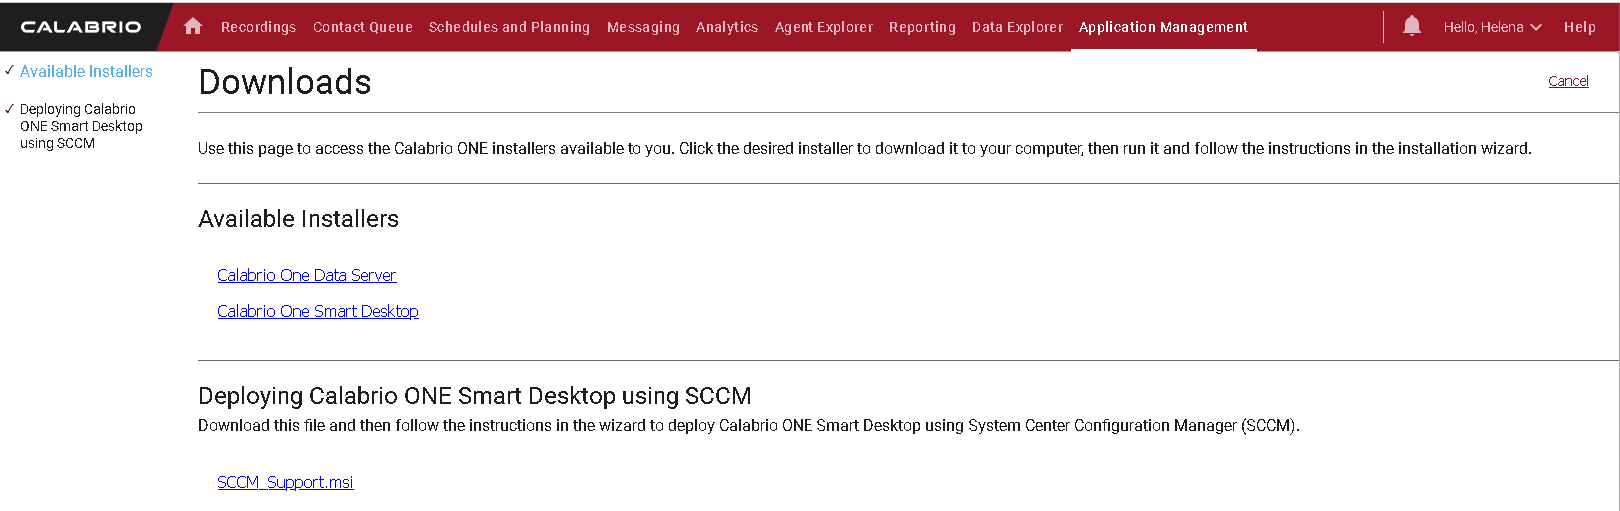1620x511 pixels.
Task: Download Calabrio One Smart Desktop installer
Action: pos(317,311)
